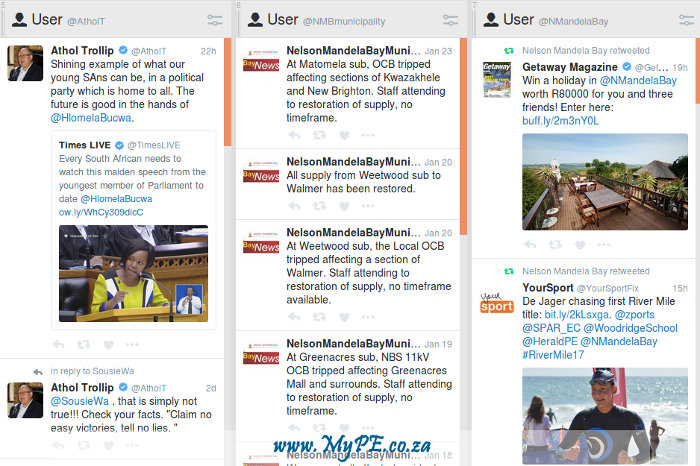The image size is (700, 466).
Task: Open Getaway Magazine profile avatar
Action: click(x=497, y=79)
